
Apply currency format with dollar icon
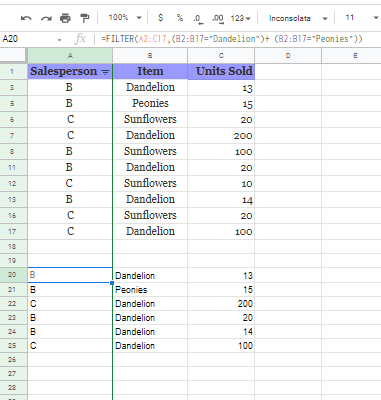[x=160, y=18]
